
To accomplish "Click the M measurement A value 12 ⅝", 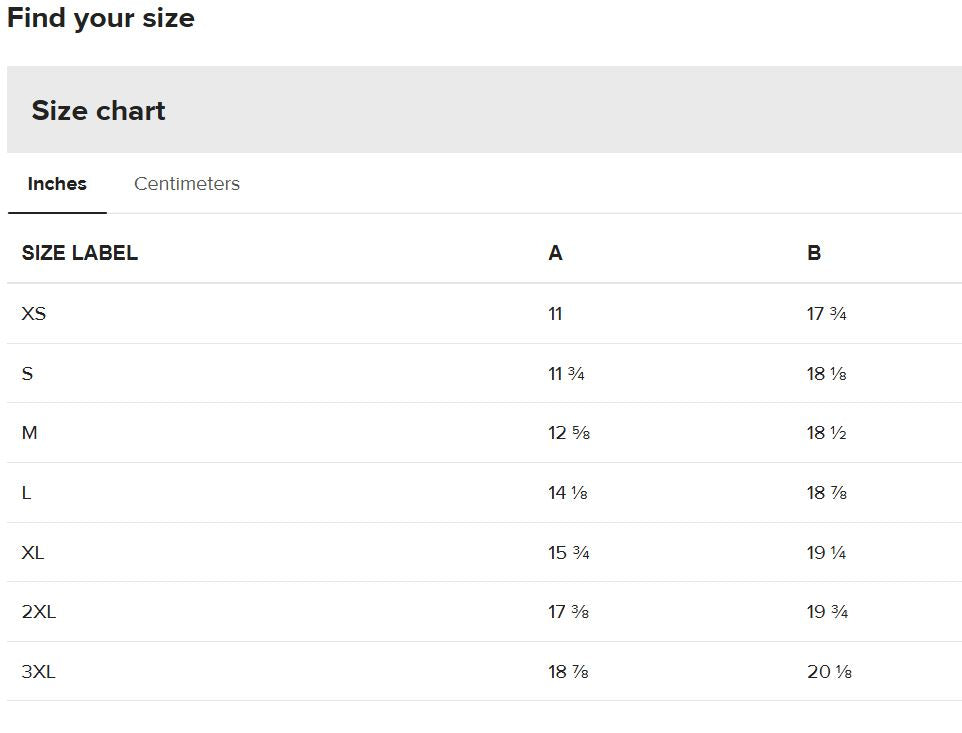I will [x=569, y=433].
